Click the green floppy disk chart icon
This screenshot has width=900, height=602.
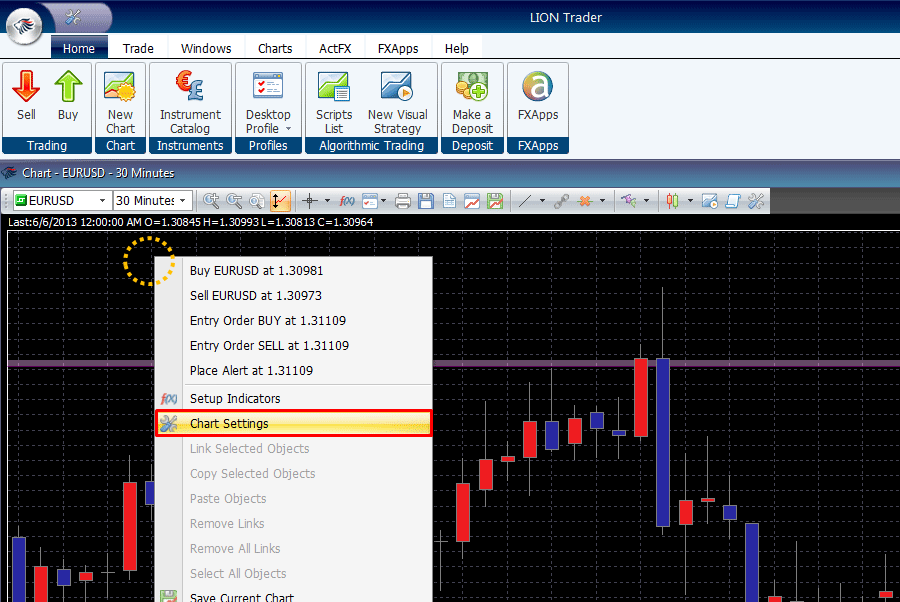495,200
